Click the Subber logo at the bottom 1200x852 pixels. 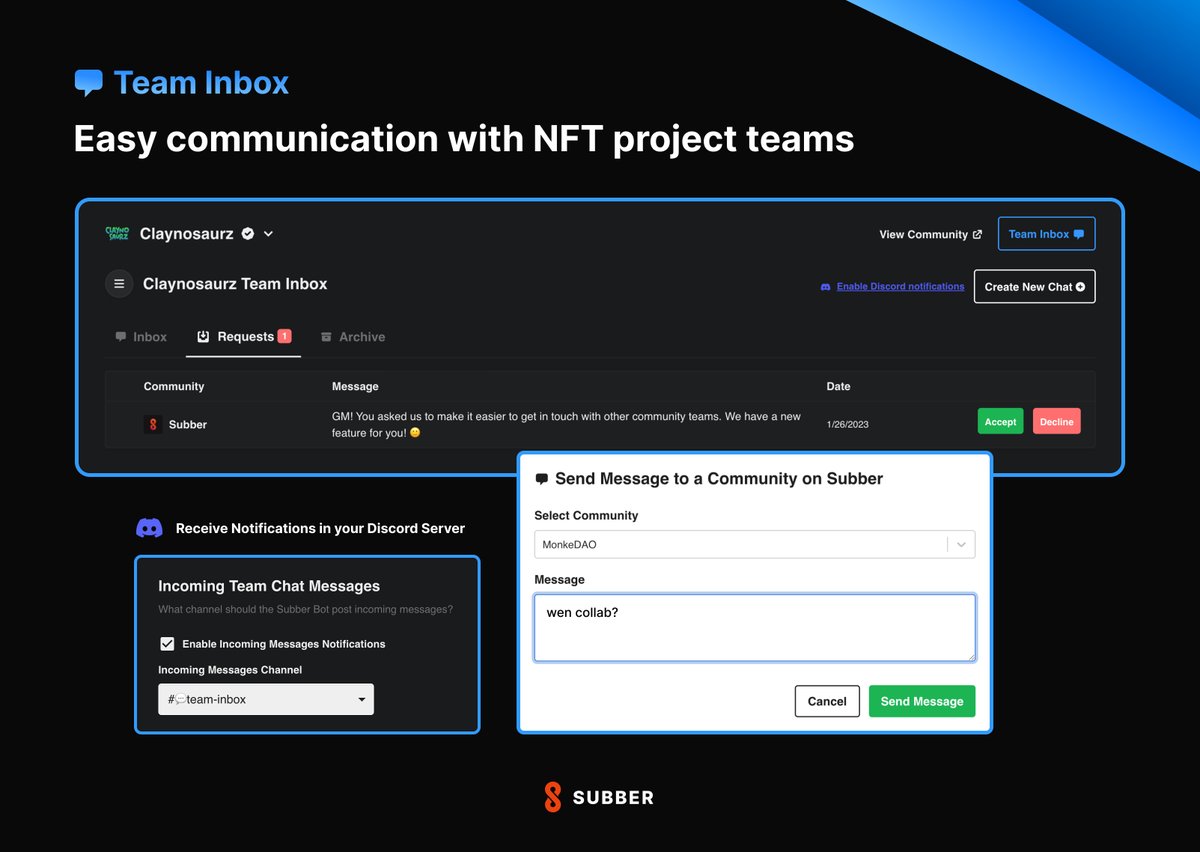coord(599,797)
